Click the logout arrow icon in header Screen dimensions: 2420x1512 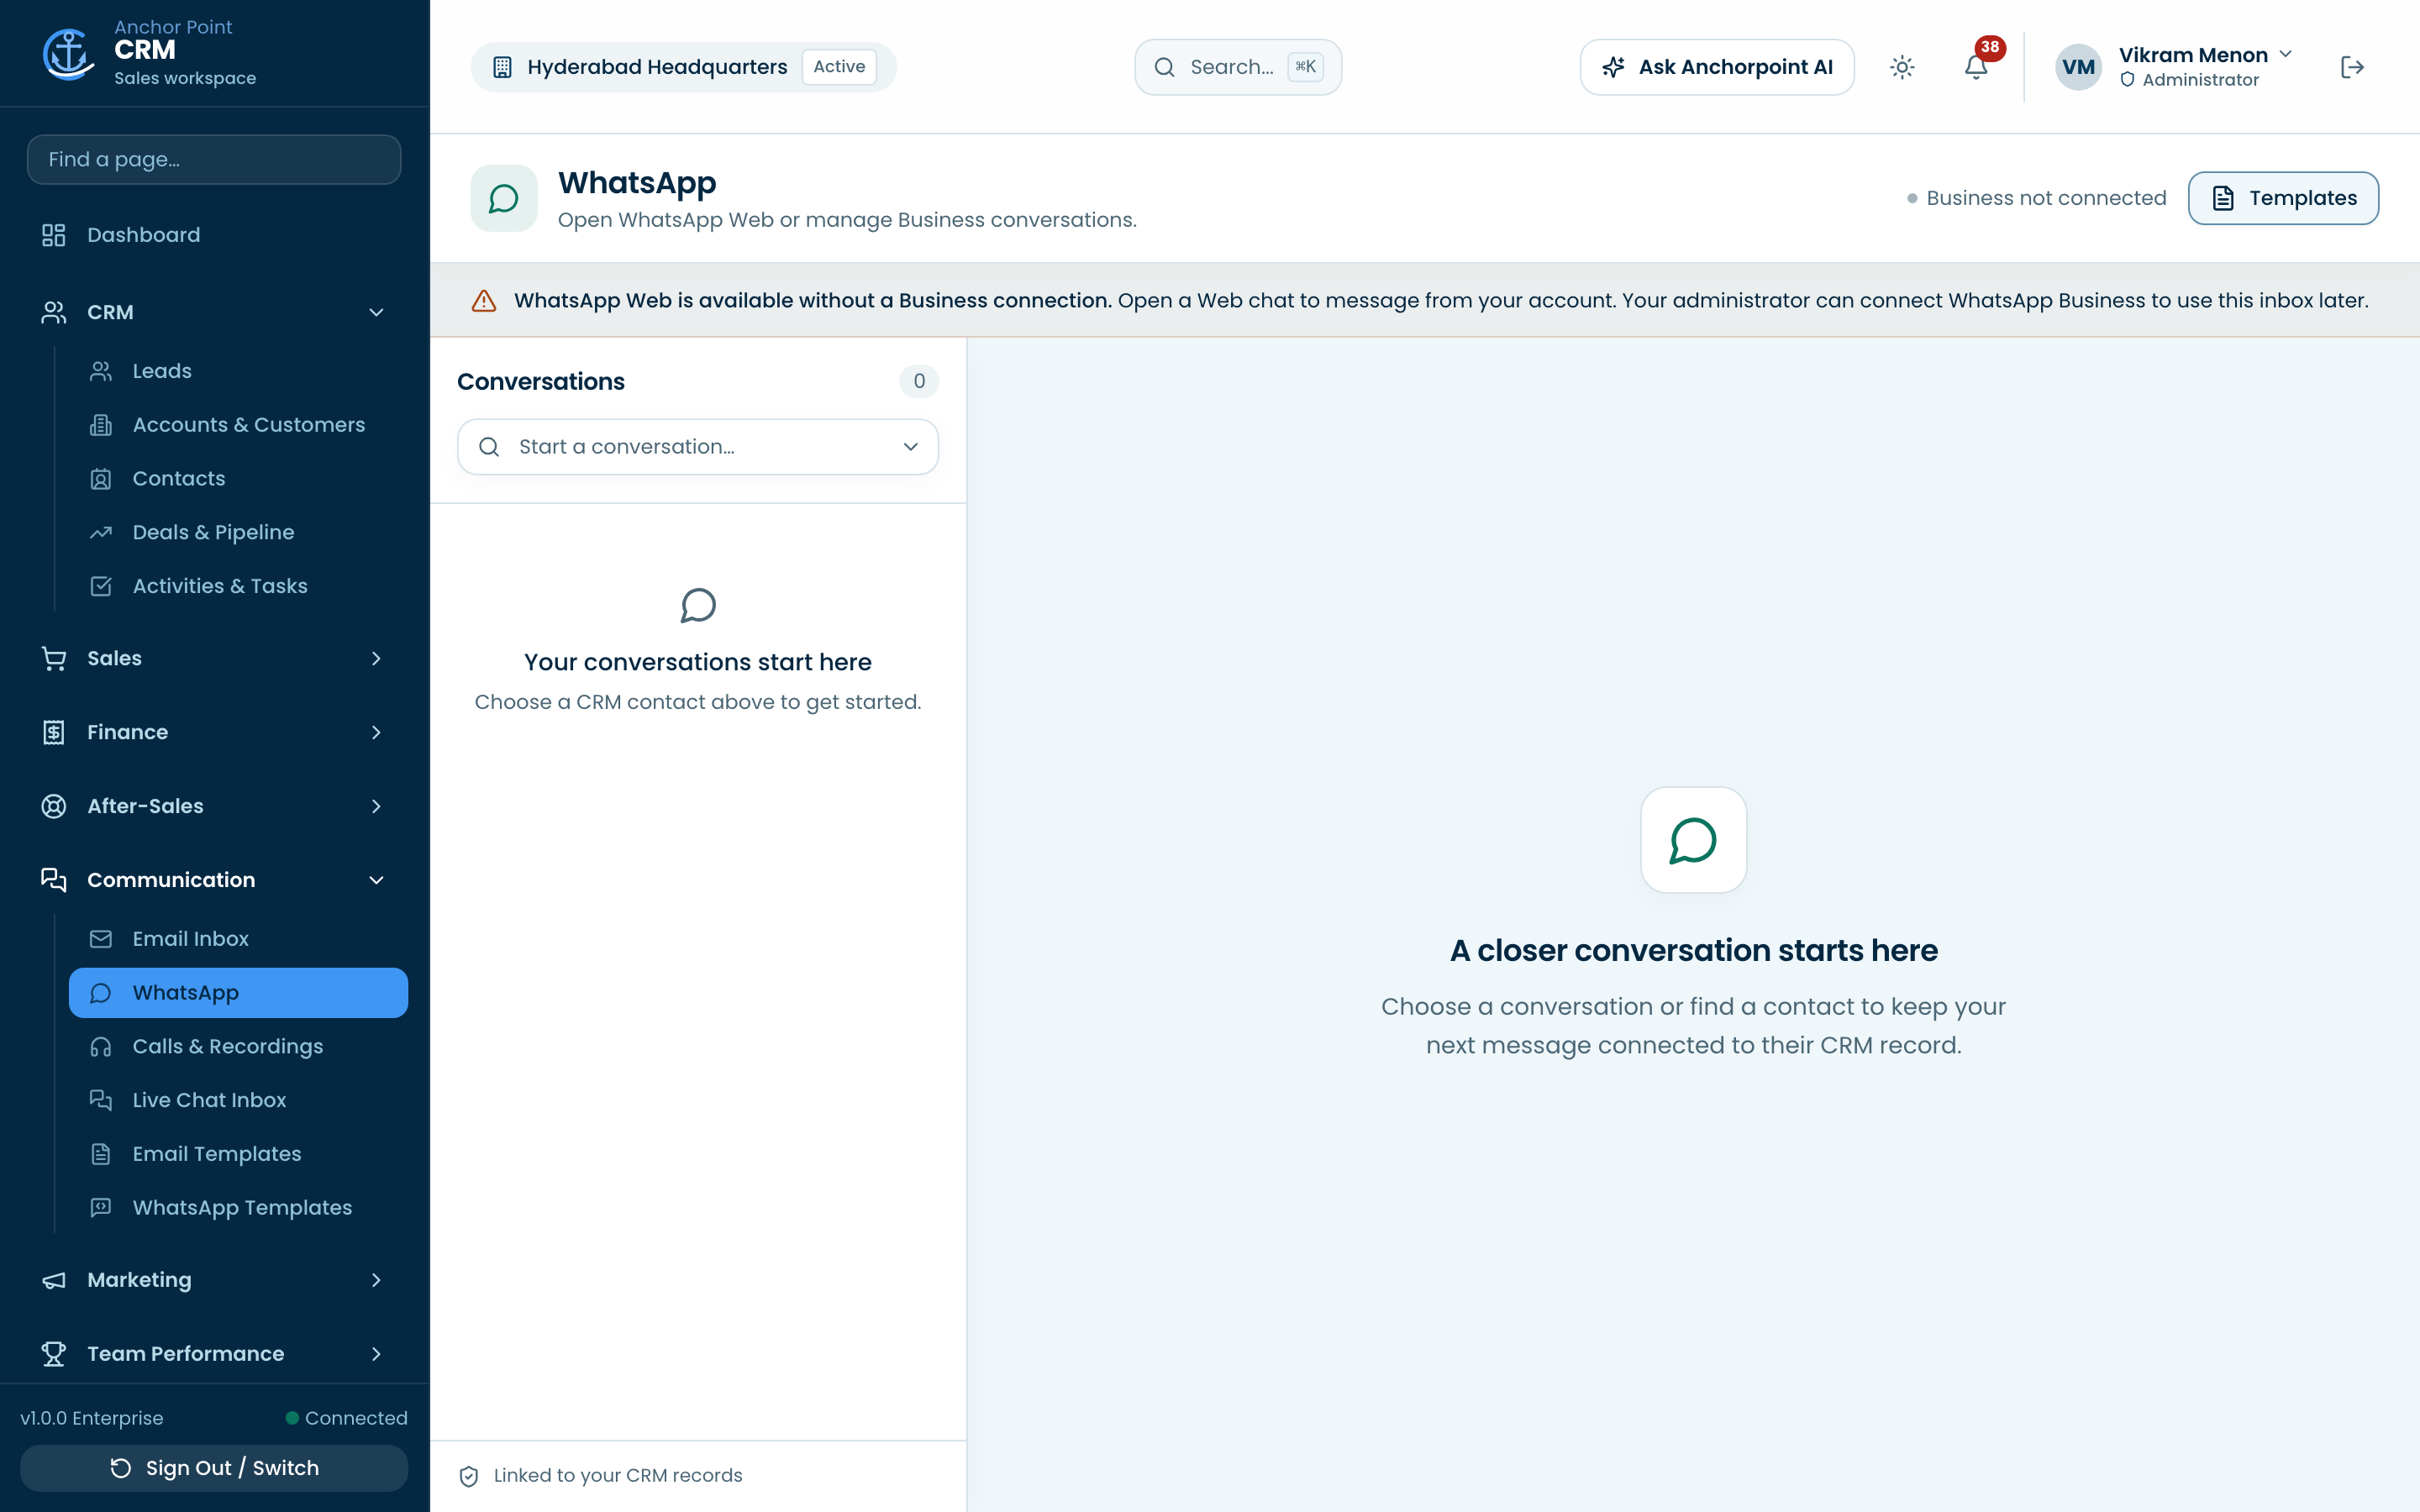click(2352, 67)
